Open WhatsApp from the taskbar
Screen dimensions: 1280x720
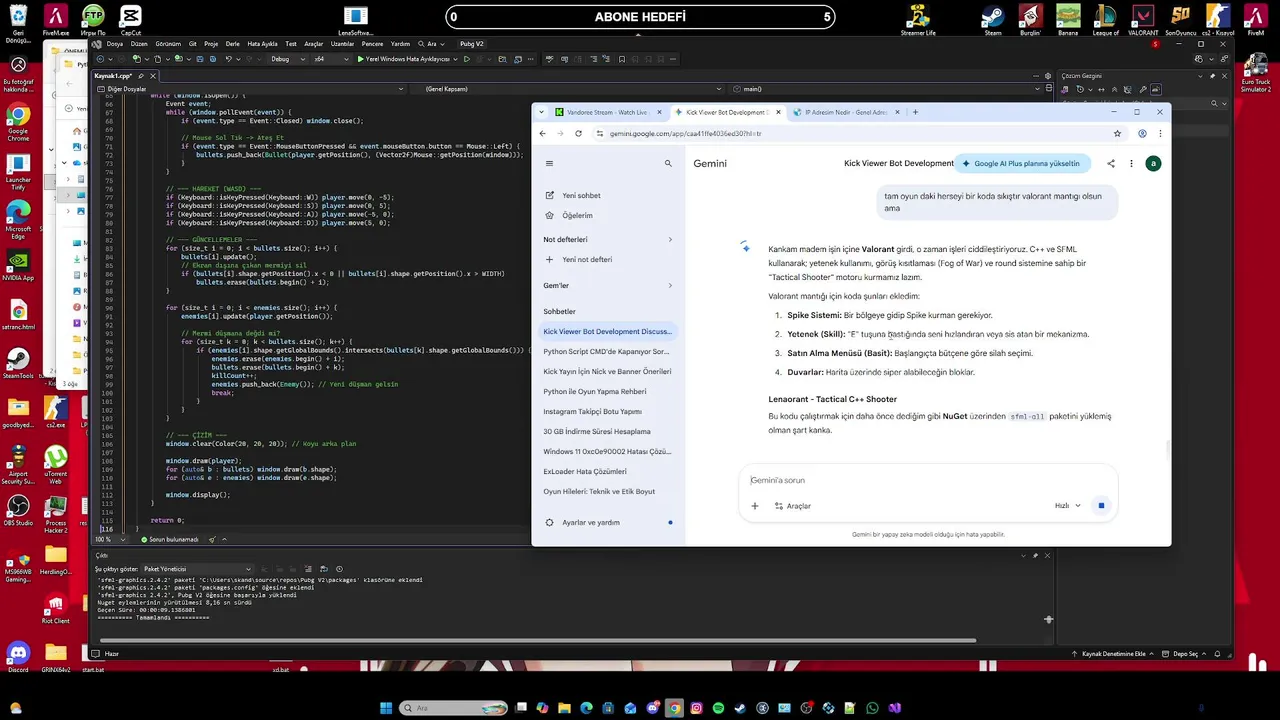pos(872,708)
